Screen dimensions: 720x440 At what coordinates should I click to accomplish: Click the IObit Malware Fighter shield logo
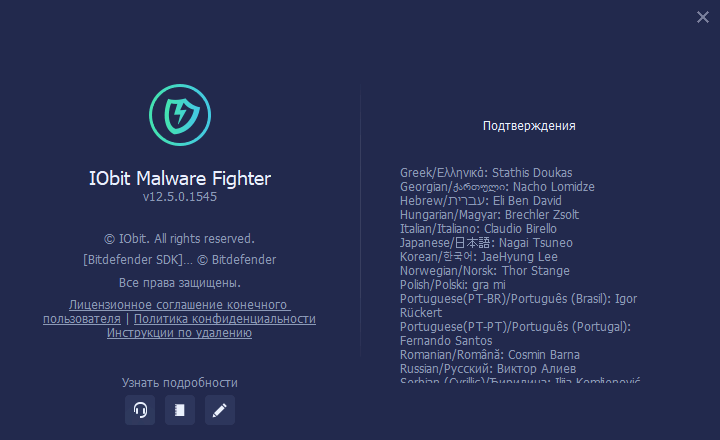[x=180, y=115]
